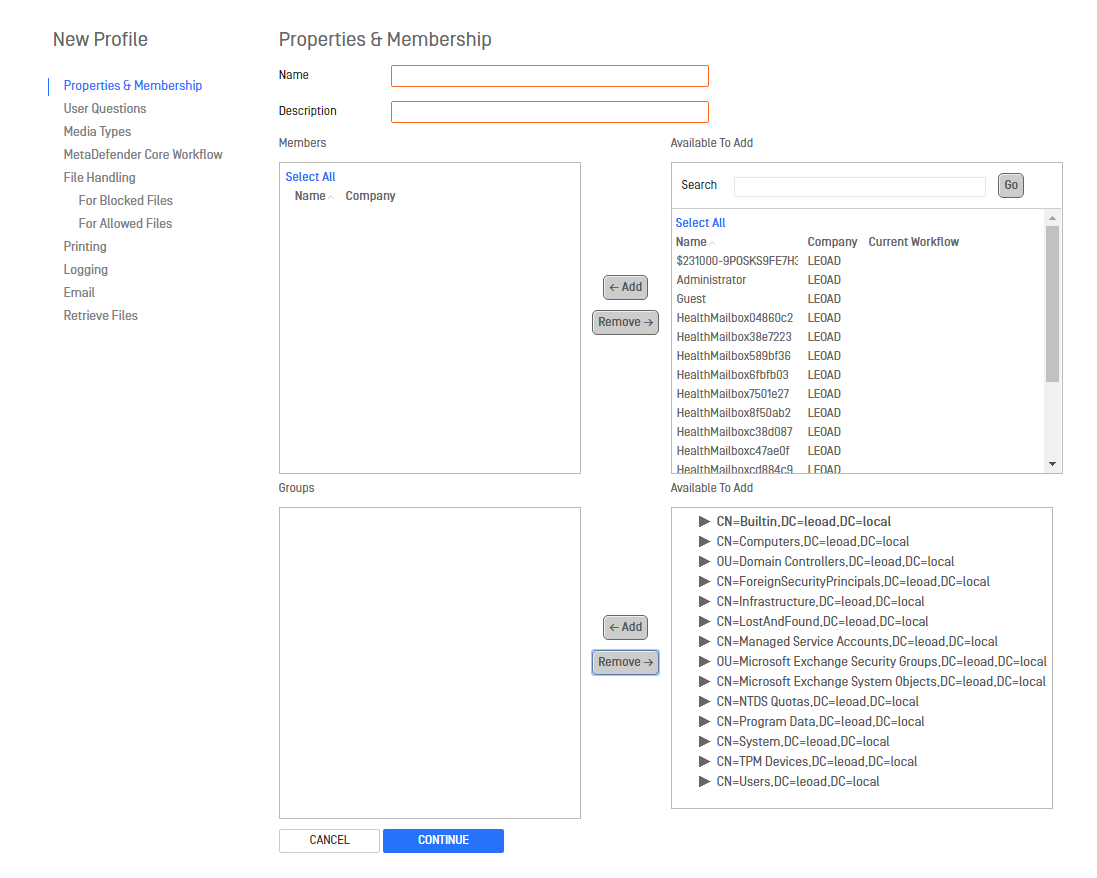
Task: Expand the CN=Builtin tree node
Action: pos(705,521)
